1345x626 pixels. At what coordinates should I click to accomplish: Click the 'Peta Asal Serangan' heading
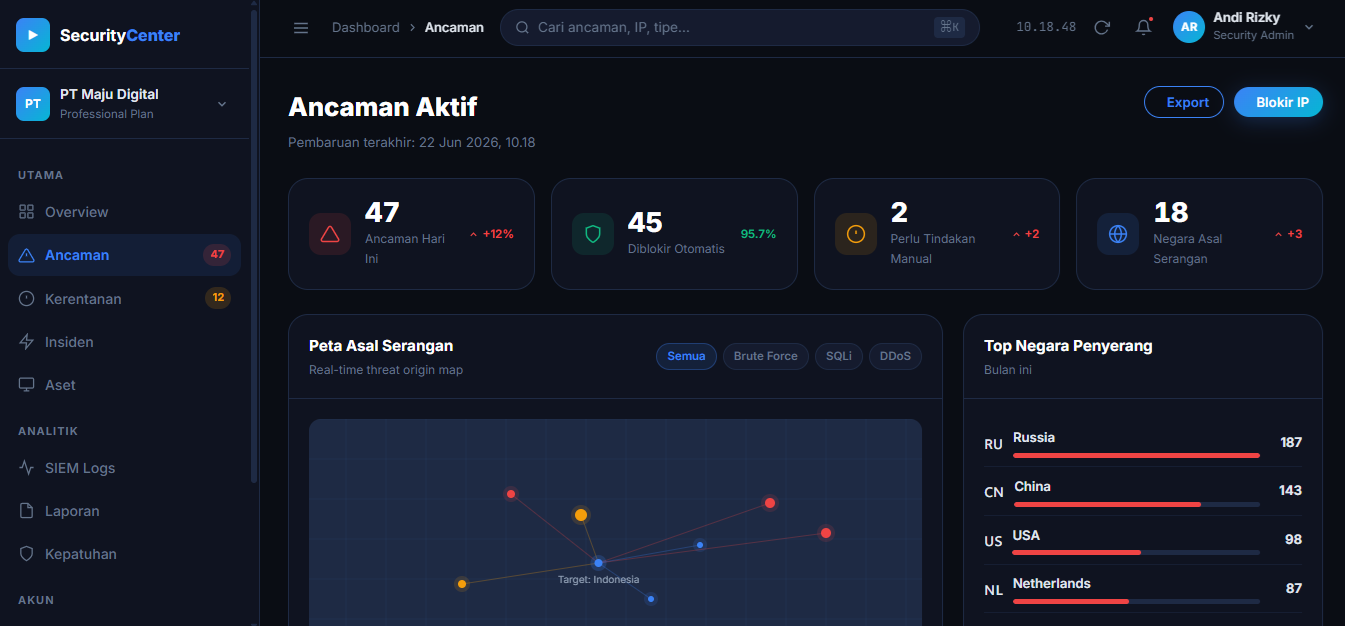tap(381, 346)
